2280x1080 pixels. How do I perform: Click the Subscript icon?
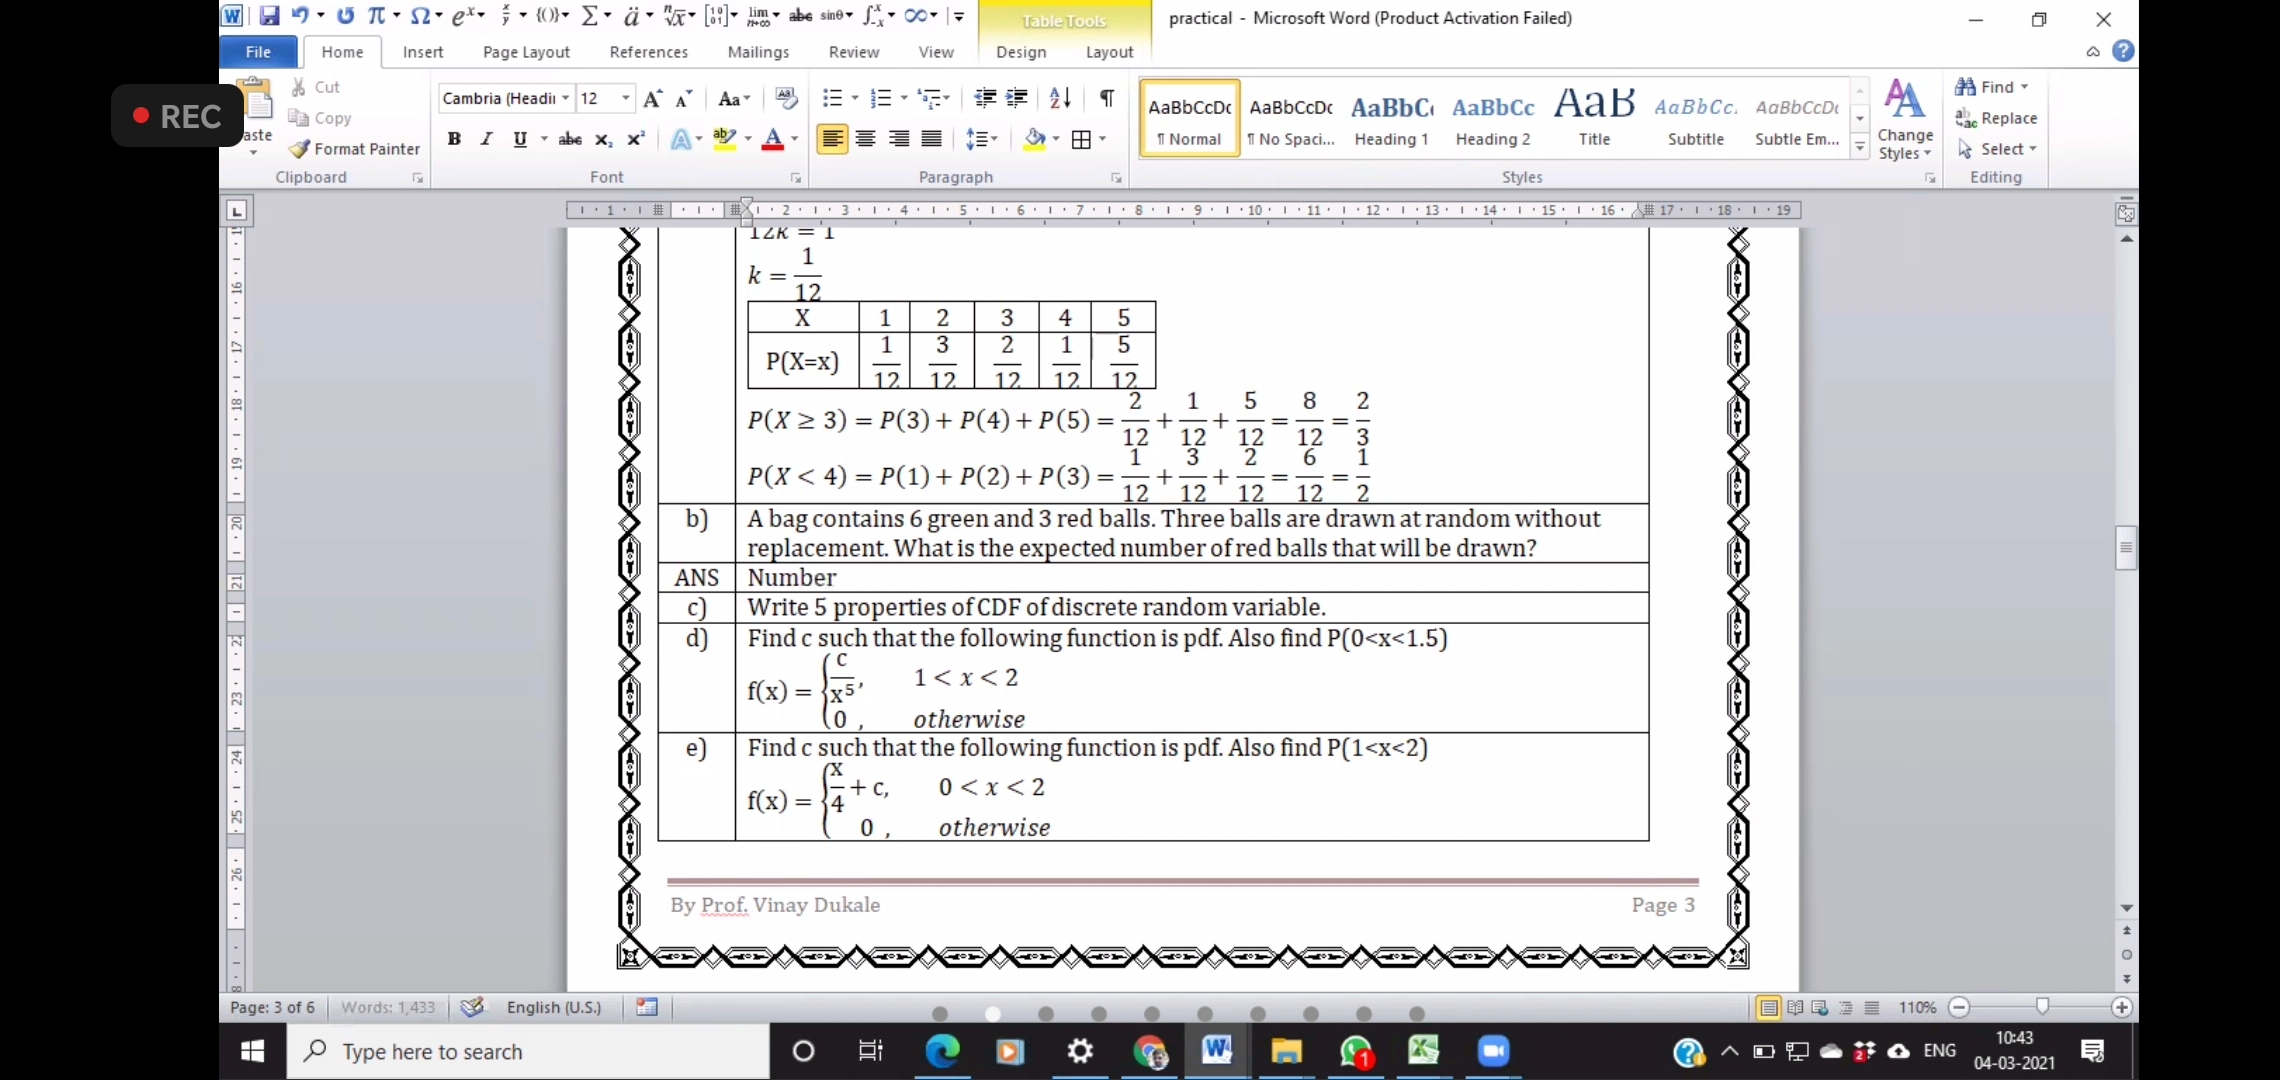(603, 139)
